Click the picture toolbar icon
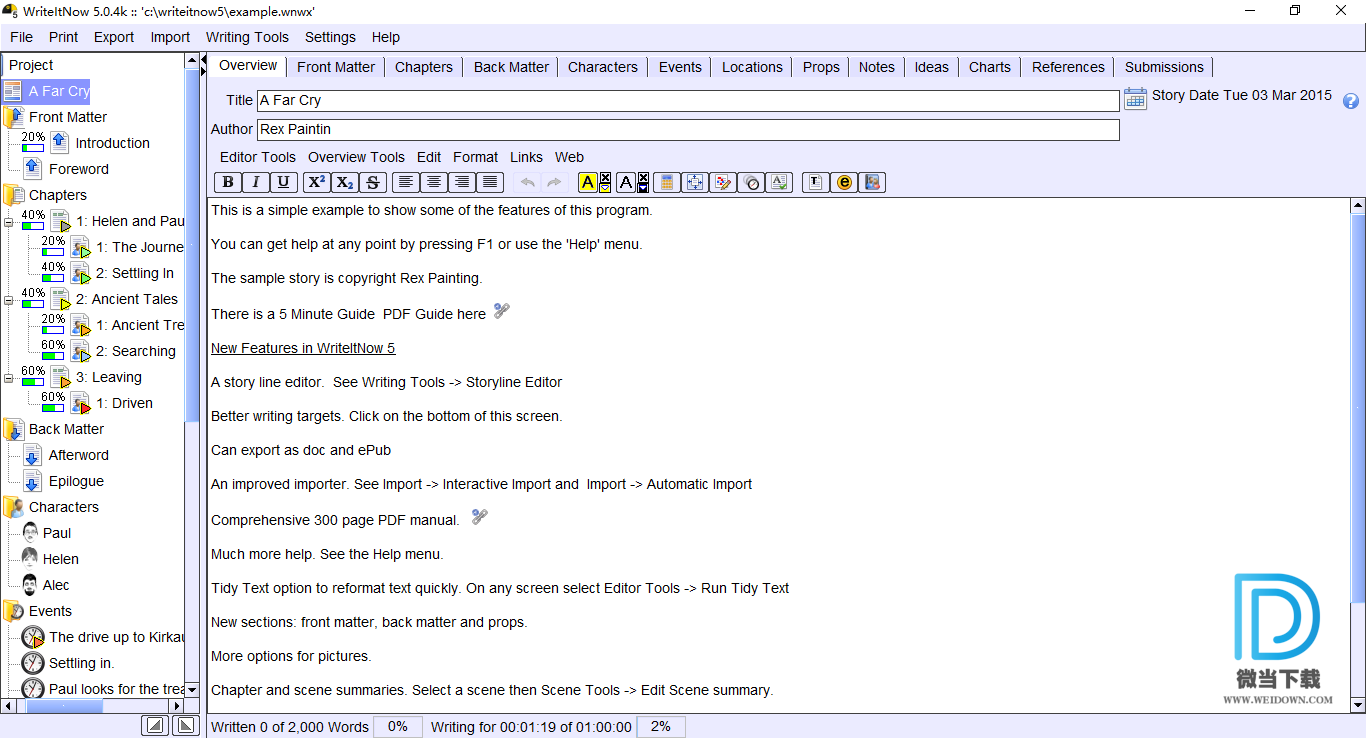This screenshot has width=1366, height=738. (872, 182)
